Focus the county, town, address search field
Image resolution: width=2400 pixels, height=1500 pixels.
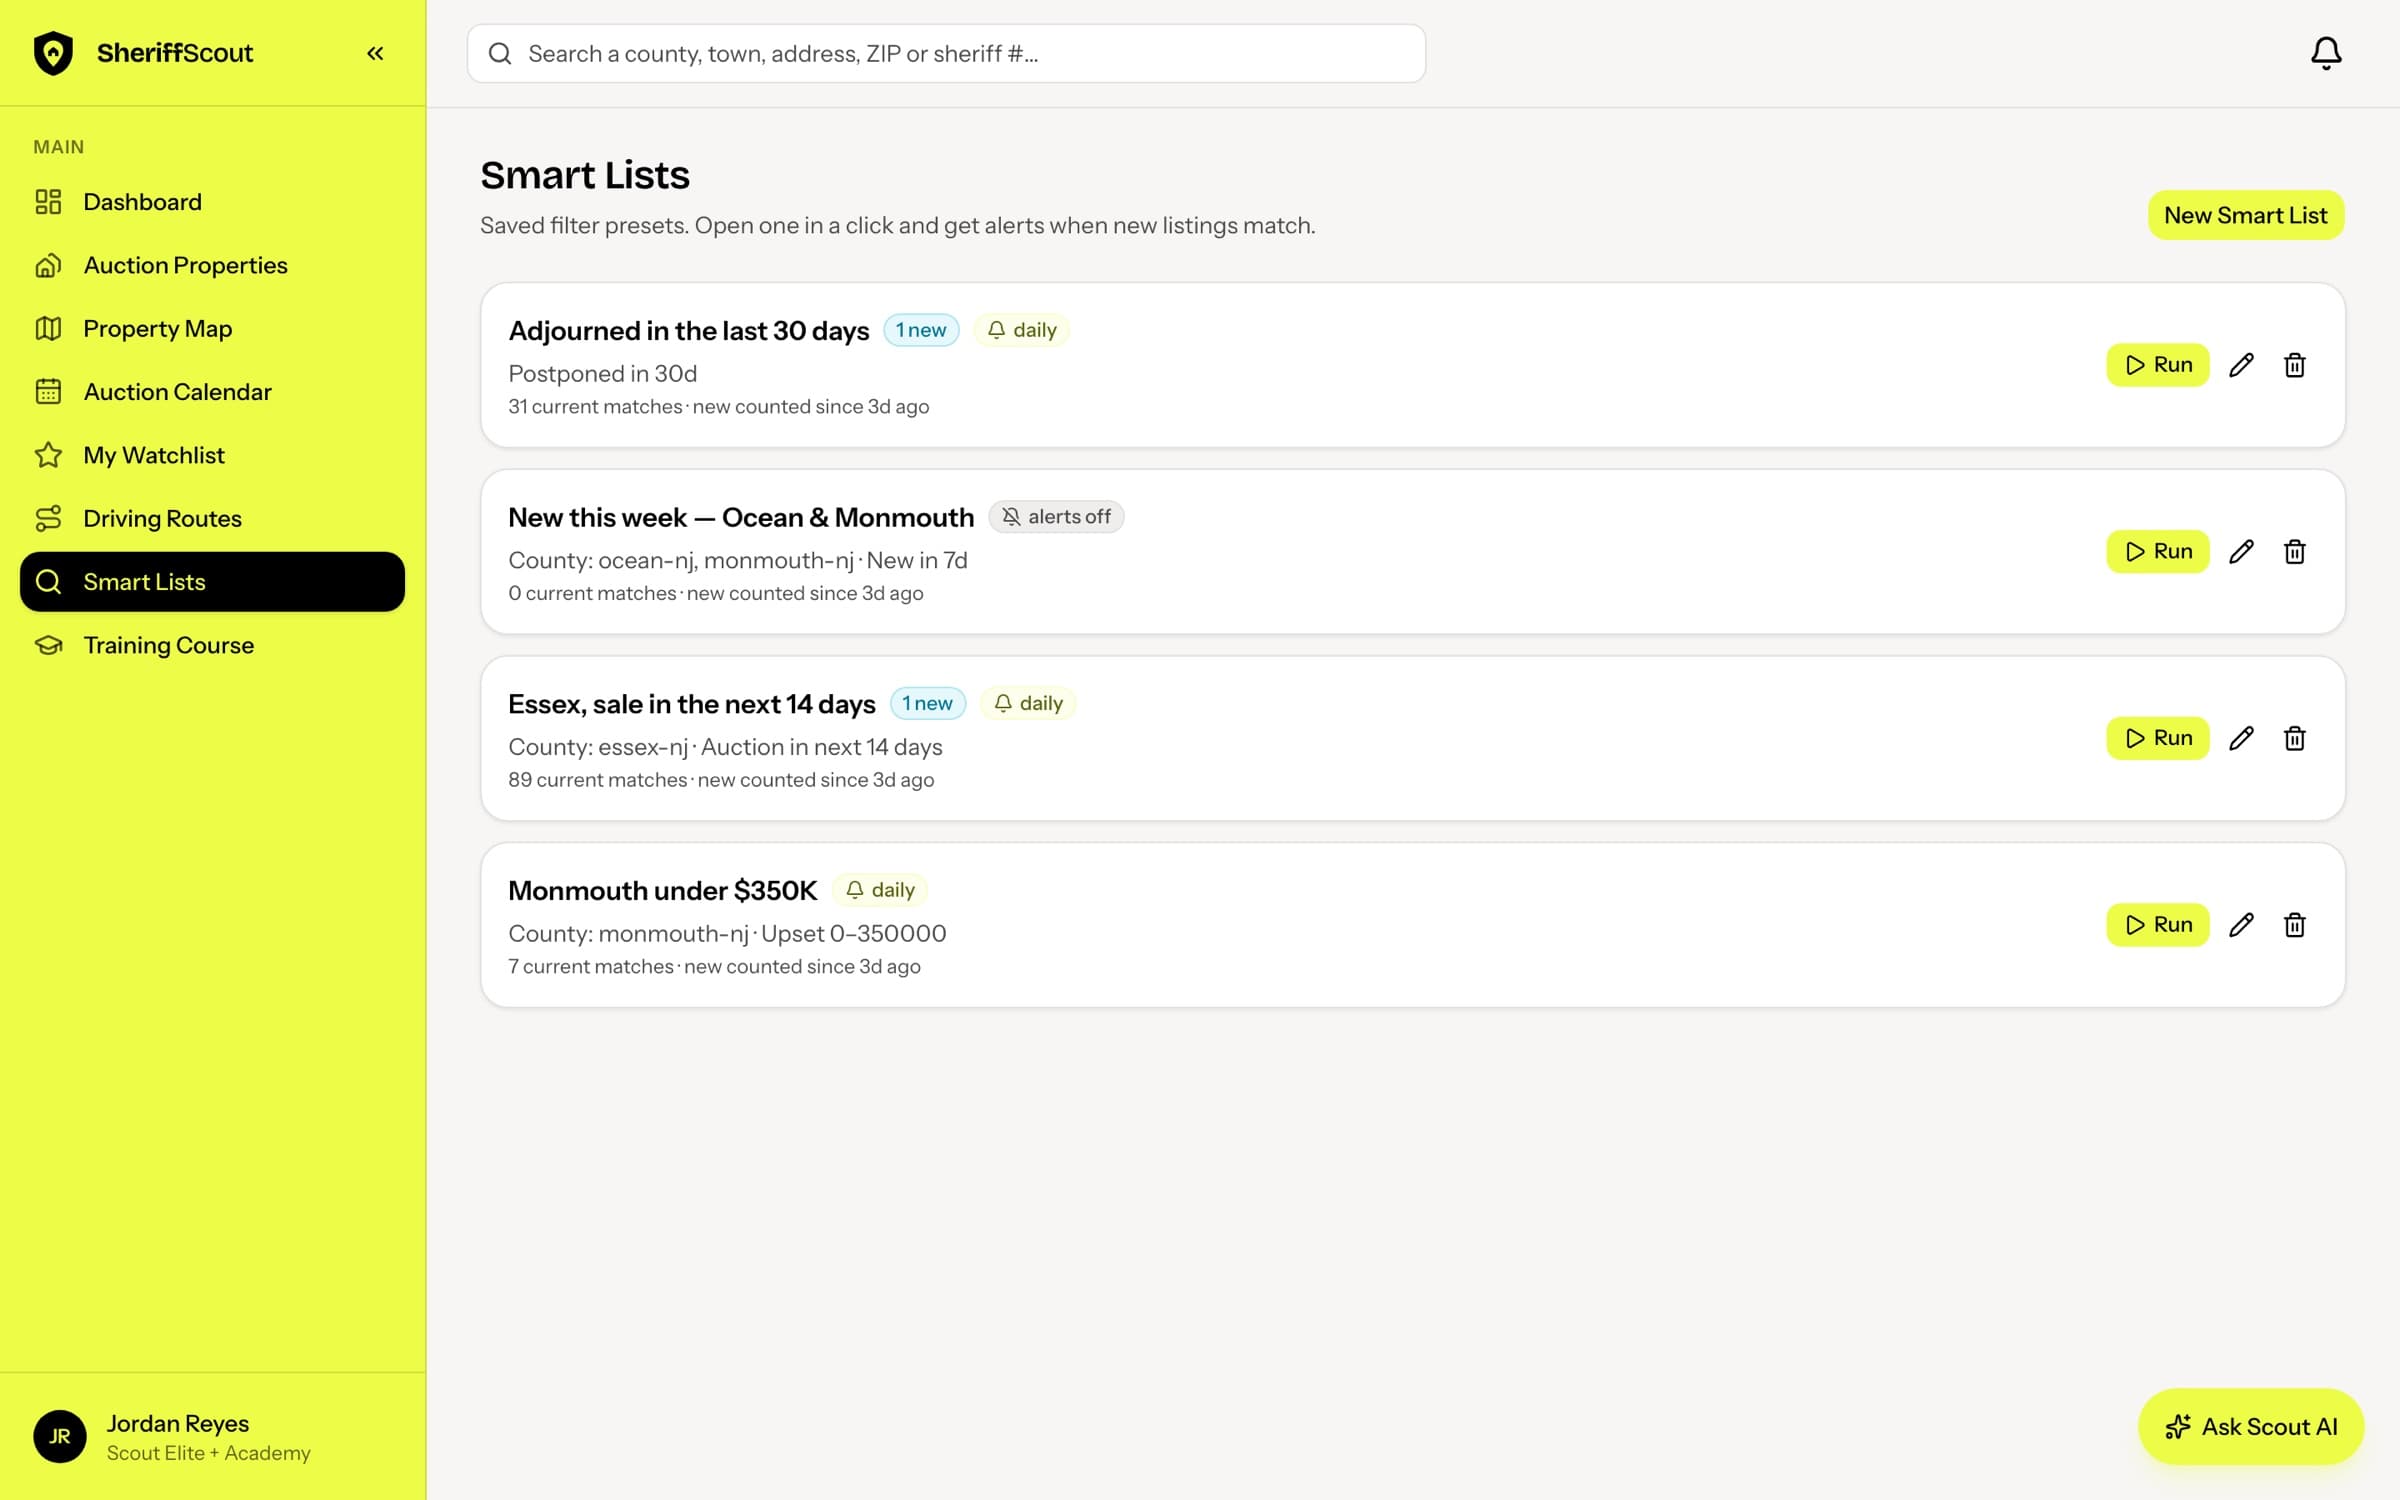click(x=946, y=53)
